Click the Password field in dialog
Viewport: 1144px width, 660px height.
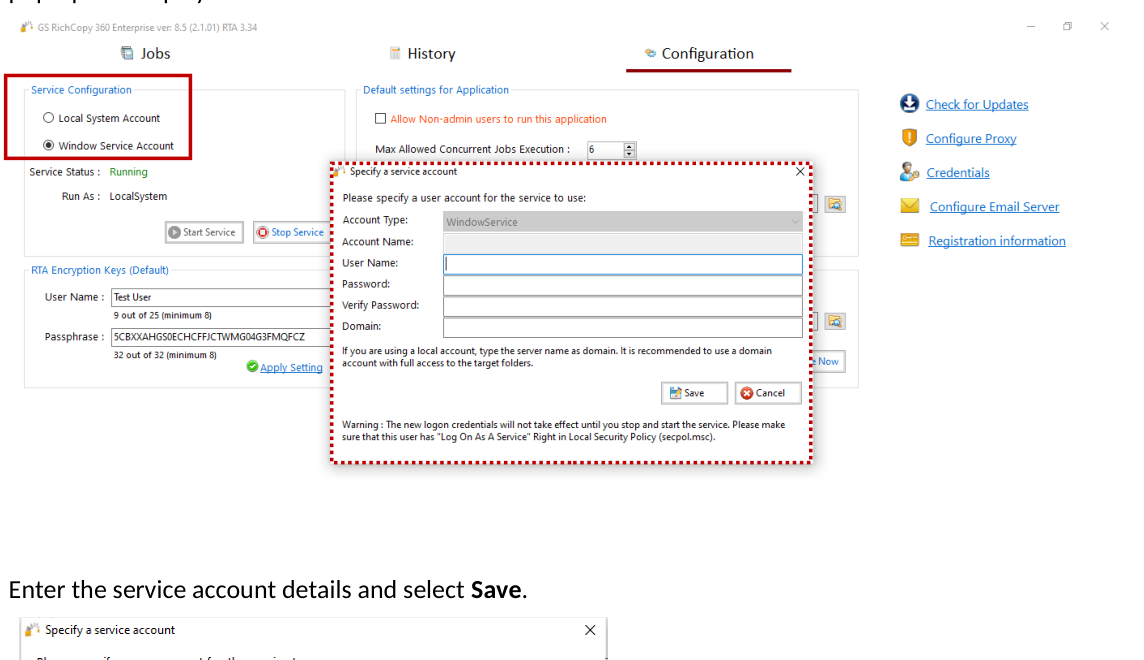[622, 284]
